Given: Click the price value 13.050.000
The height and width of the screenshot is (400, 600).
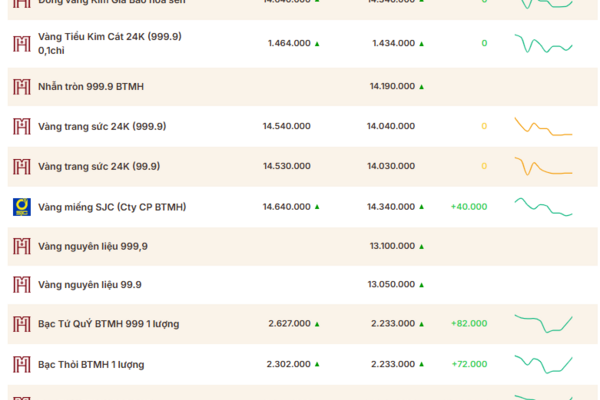Looking at the screenshot, I should click(391, 284).
